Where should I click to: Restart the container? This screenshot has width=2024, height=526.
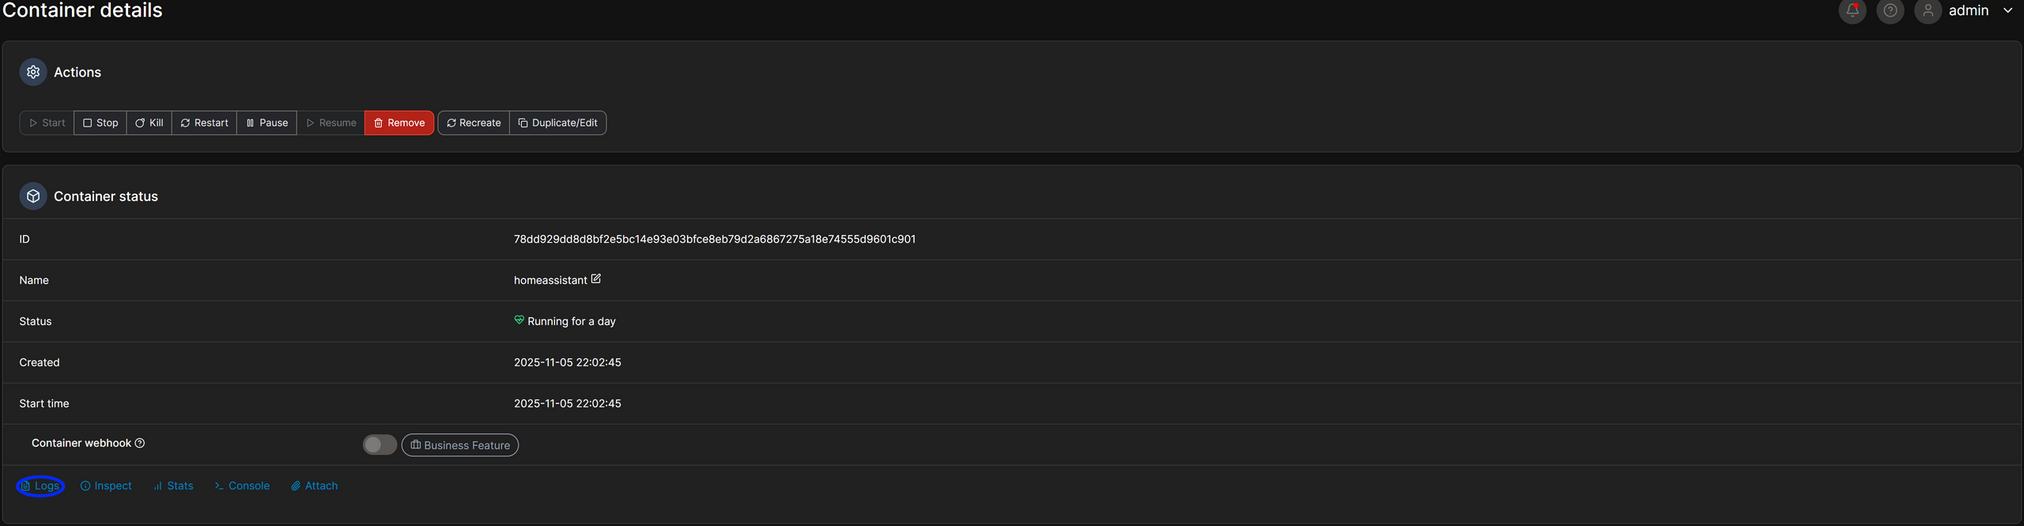coord(204,123)
